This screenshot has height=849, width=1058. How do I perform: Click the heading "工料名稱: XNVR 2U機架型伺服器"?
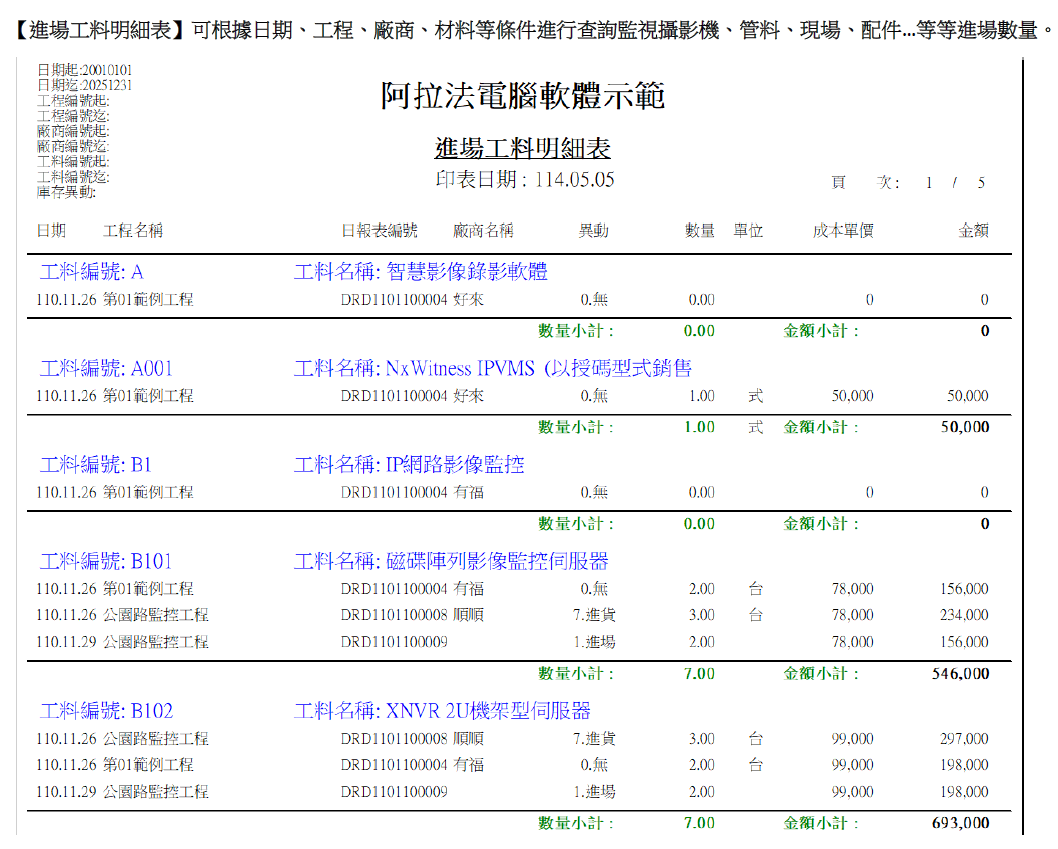coord(442,711)
